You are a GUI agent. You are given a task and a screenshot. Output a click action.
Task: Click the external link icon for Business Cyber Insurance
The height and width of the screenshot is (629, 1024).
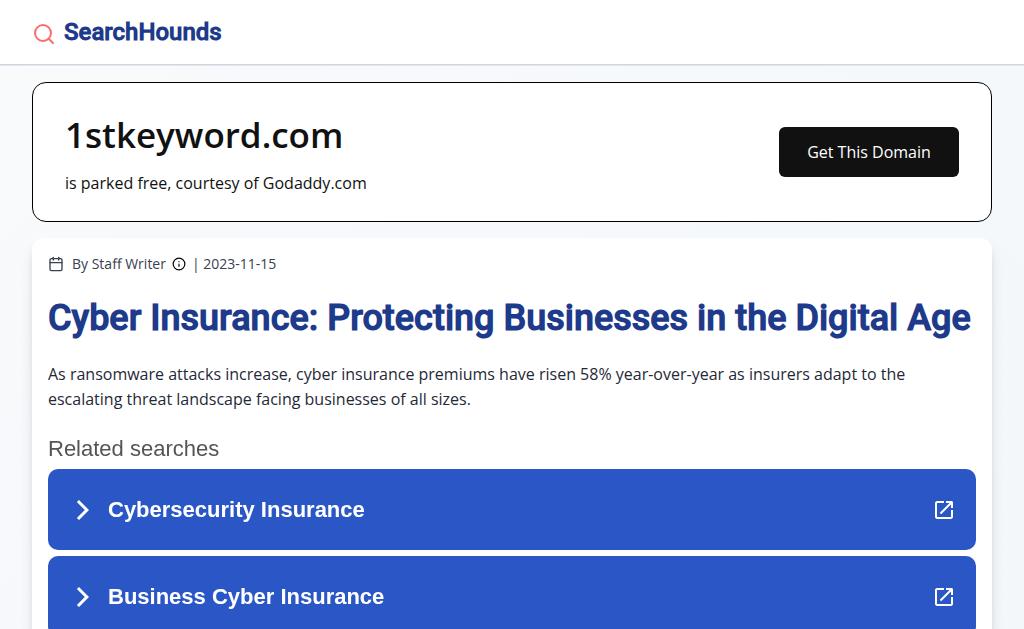click(943, 597)
